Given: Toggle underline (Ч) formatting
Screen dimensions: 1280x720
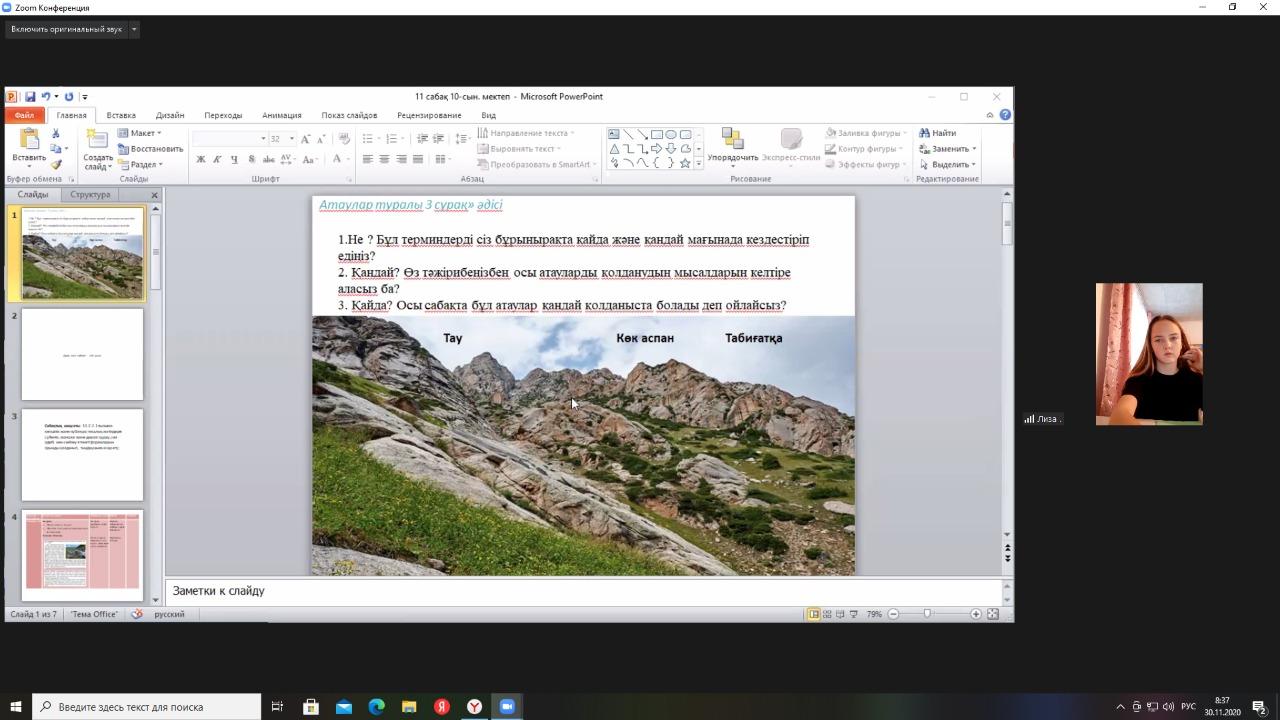Looking at the screenshot, I should (x=234, y=159).
